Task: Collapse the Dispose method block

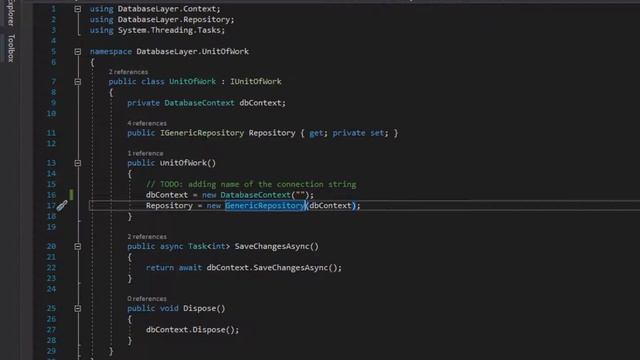Action: [x=78, y=309]
